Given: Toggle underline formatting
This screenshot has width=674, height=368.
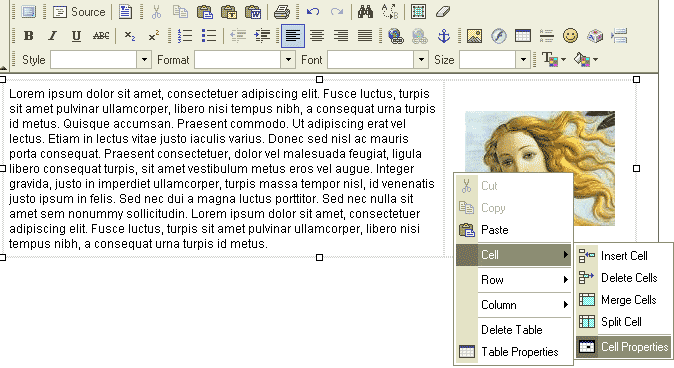Looking at the screenshot, I should [x=77, y=36].
